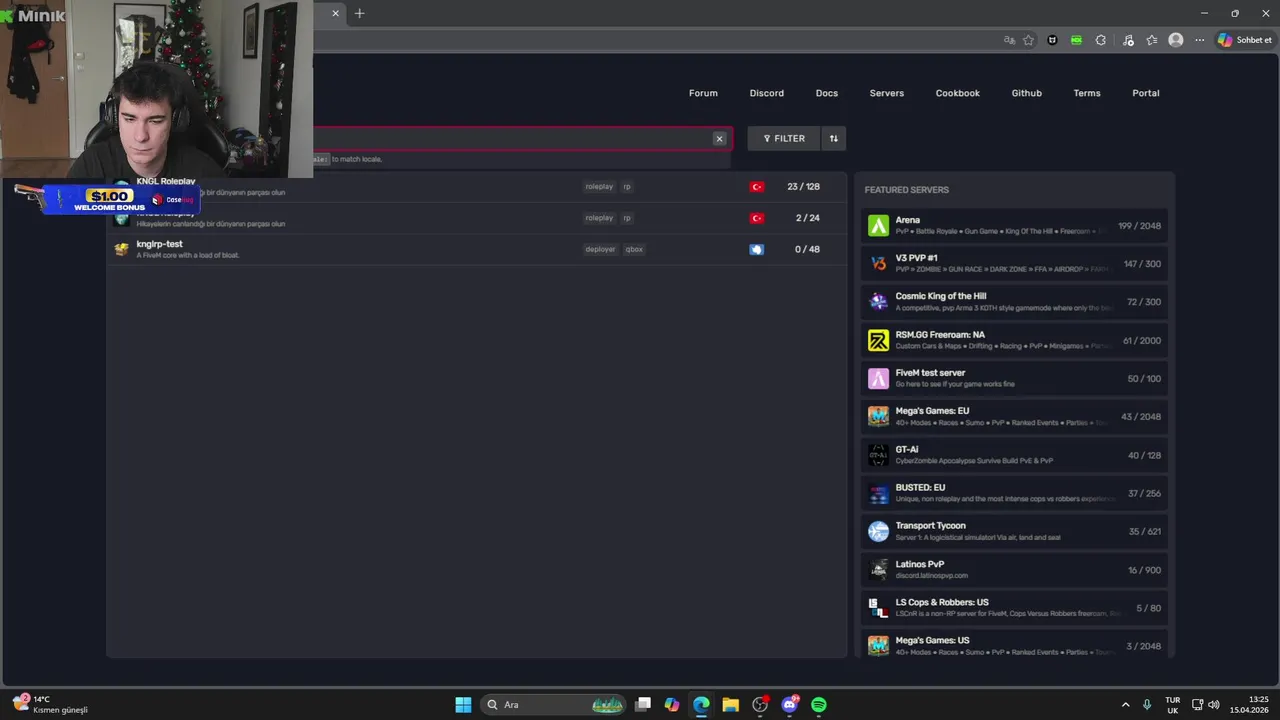
Task: Open Mega's Games: US server
Action: click(x=1014, y=646)
